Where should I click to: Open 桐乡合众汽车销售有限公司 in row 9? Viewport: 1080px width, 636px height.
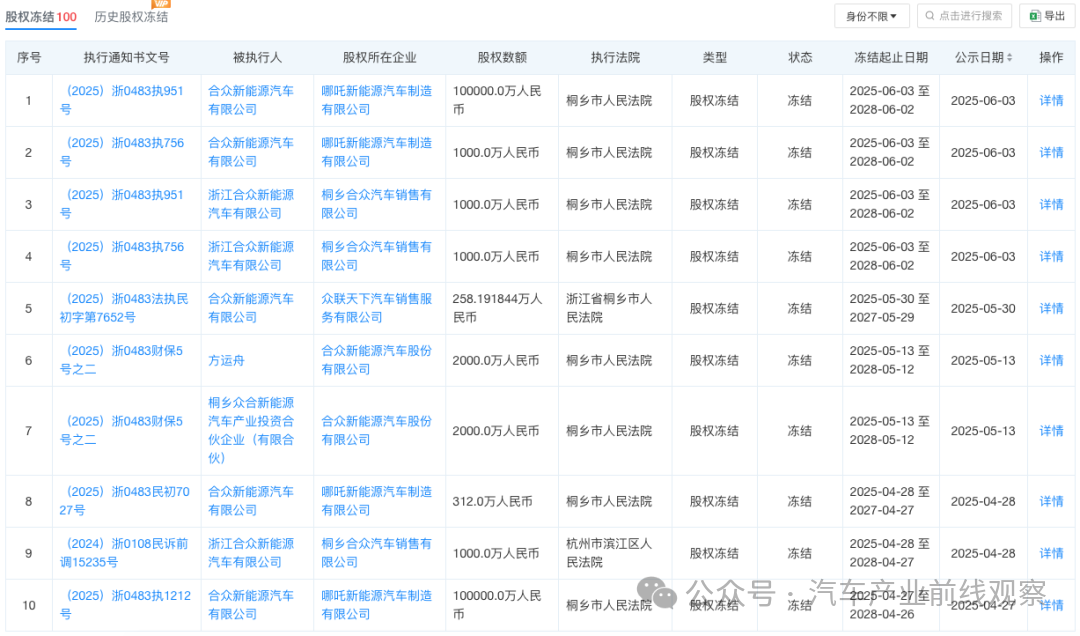pyautogui.click(x=377, y=553)
